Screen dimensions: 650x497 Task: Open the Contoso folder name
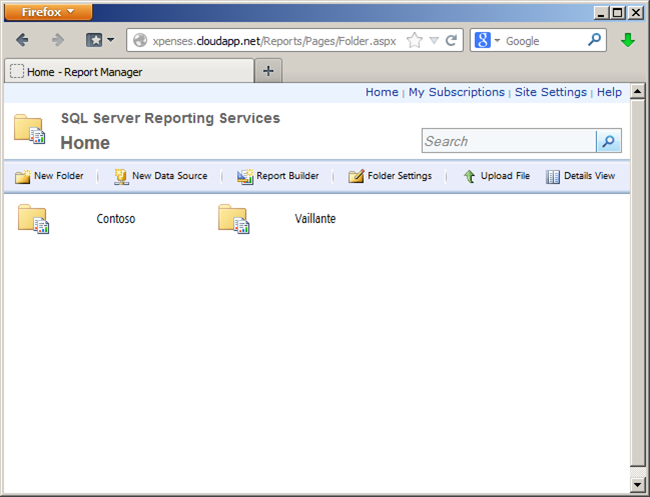[116, 218]
